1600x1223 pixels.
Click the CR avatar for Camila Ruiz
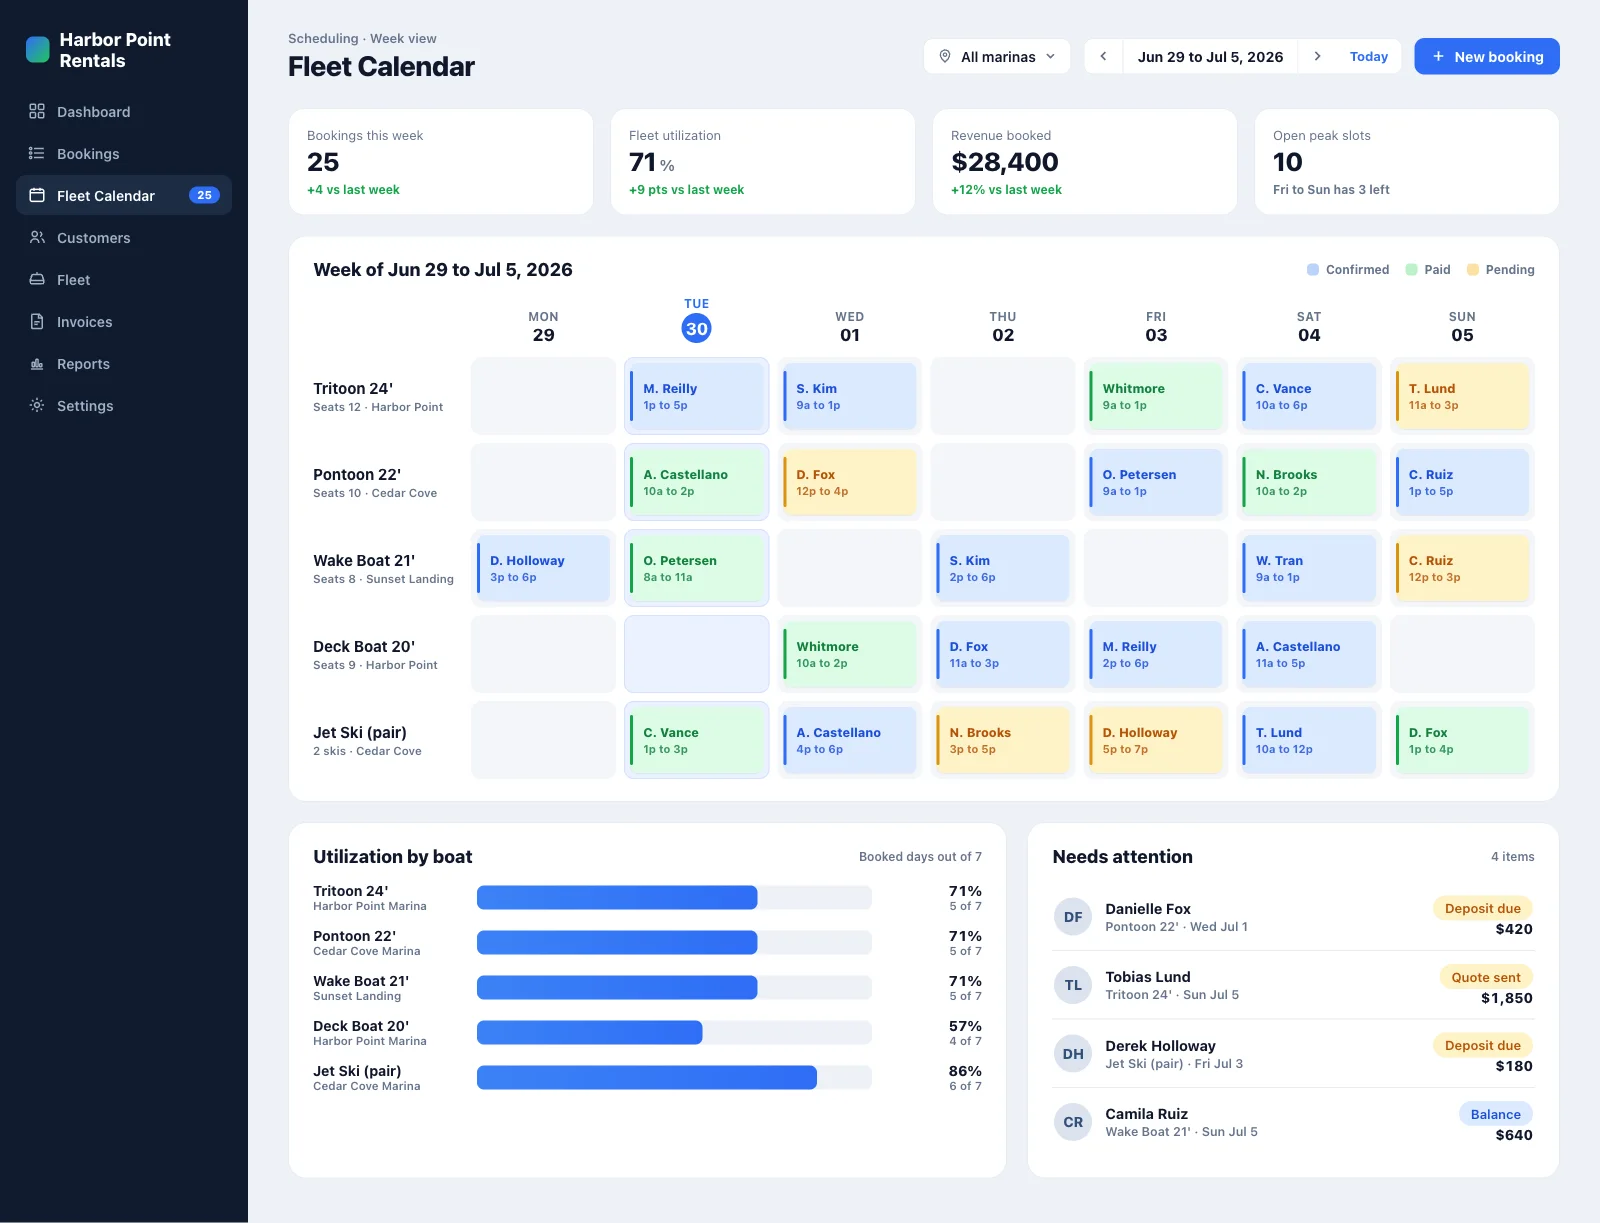pos(1073,1122)
